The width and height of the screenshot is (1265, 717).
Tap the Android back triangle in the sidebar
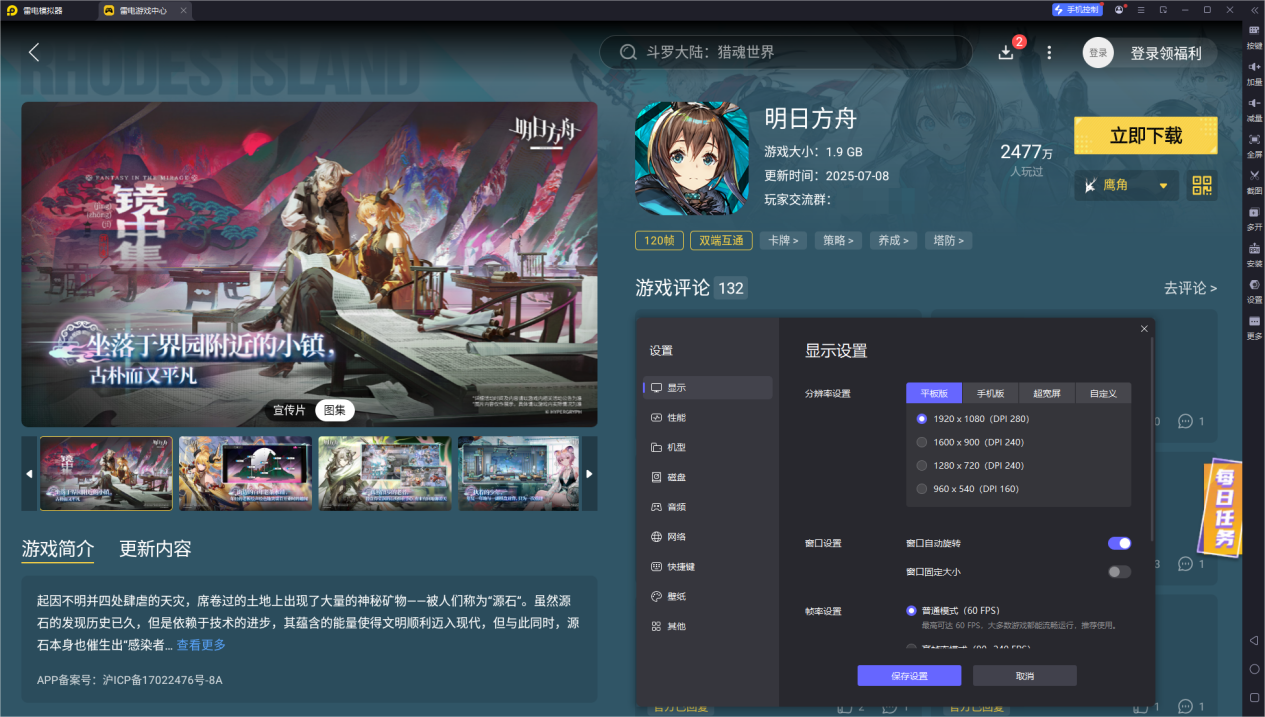[1254, 640]
